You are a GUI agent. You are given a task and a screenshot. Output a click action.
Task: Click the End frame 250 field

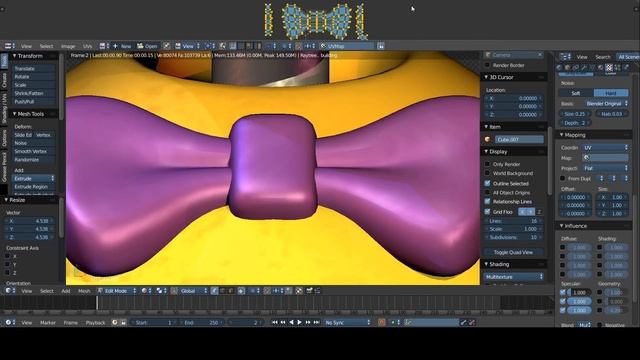202,322
